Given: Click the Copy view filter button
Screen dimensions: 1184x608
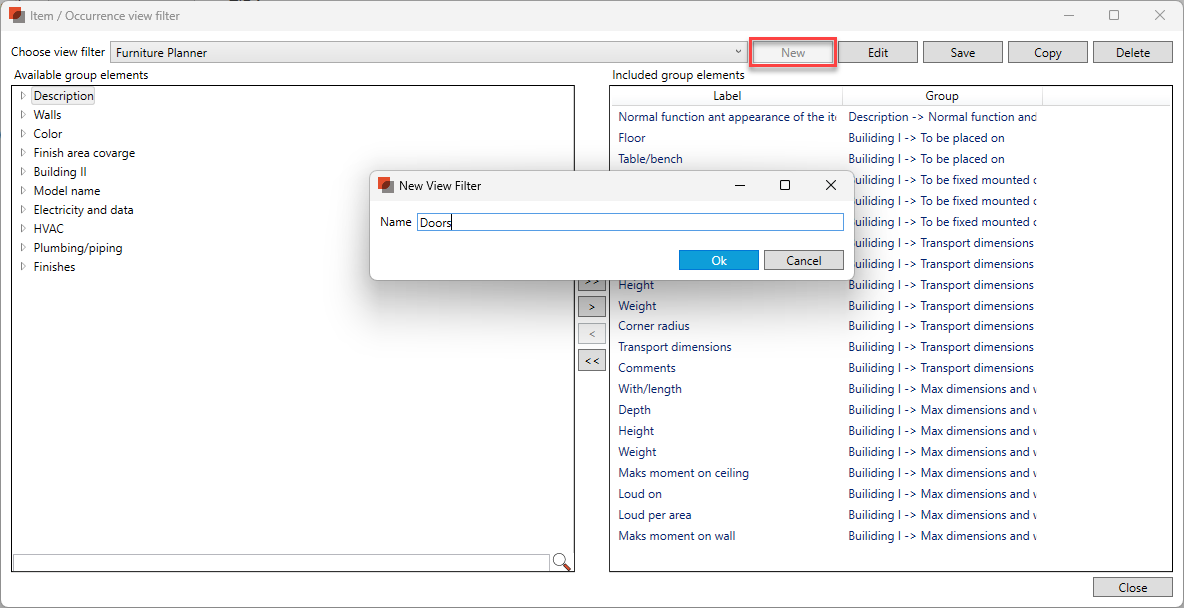Looking at the screenshot, I should pos(1047,53).
